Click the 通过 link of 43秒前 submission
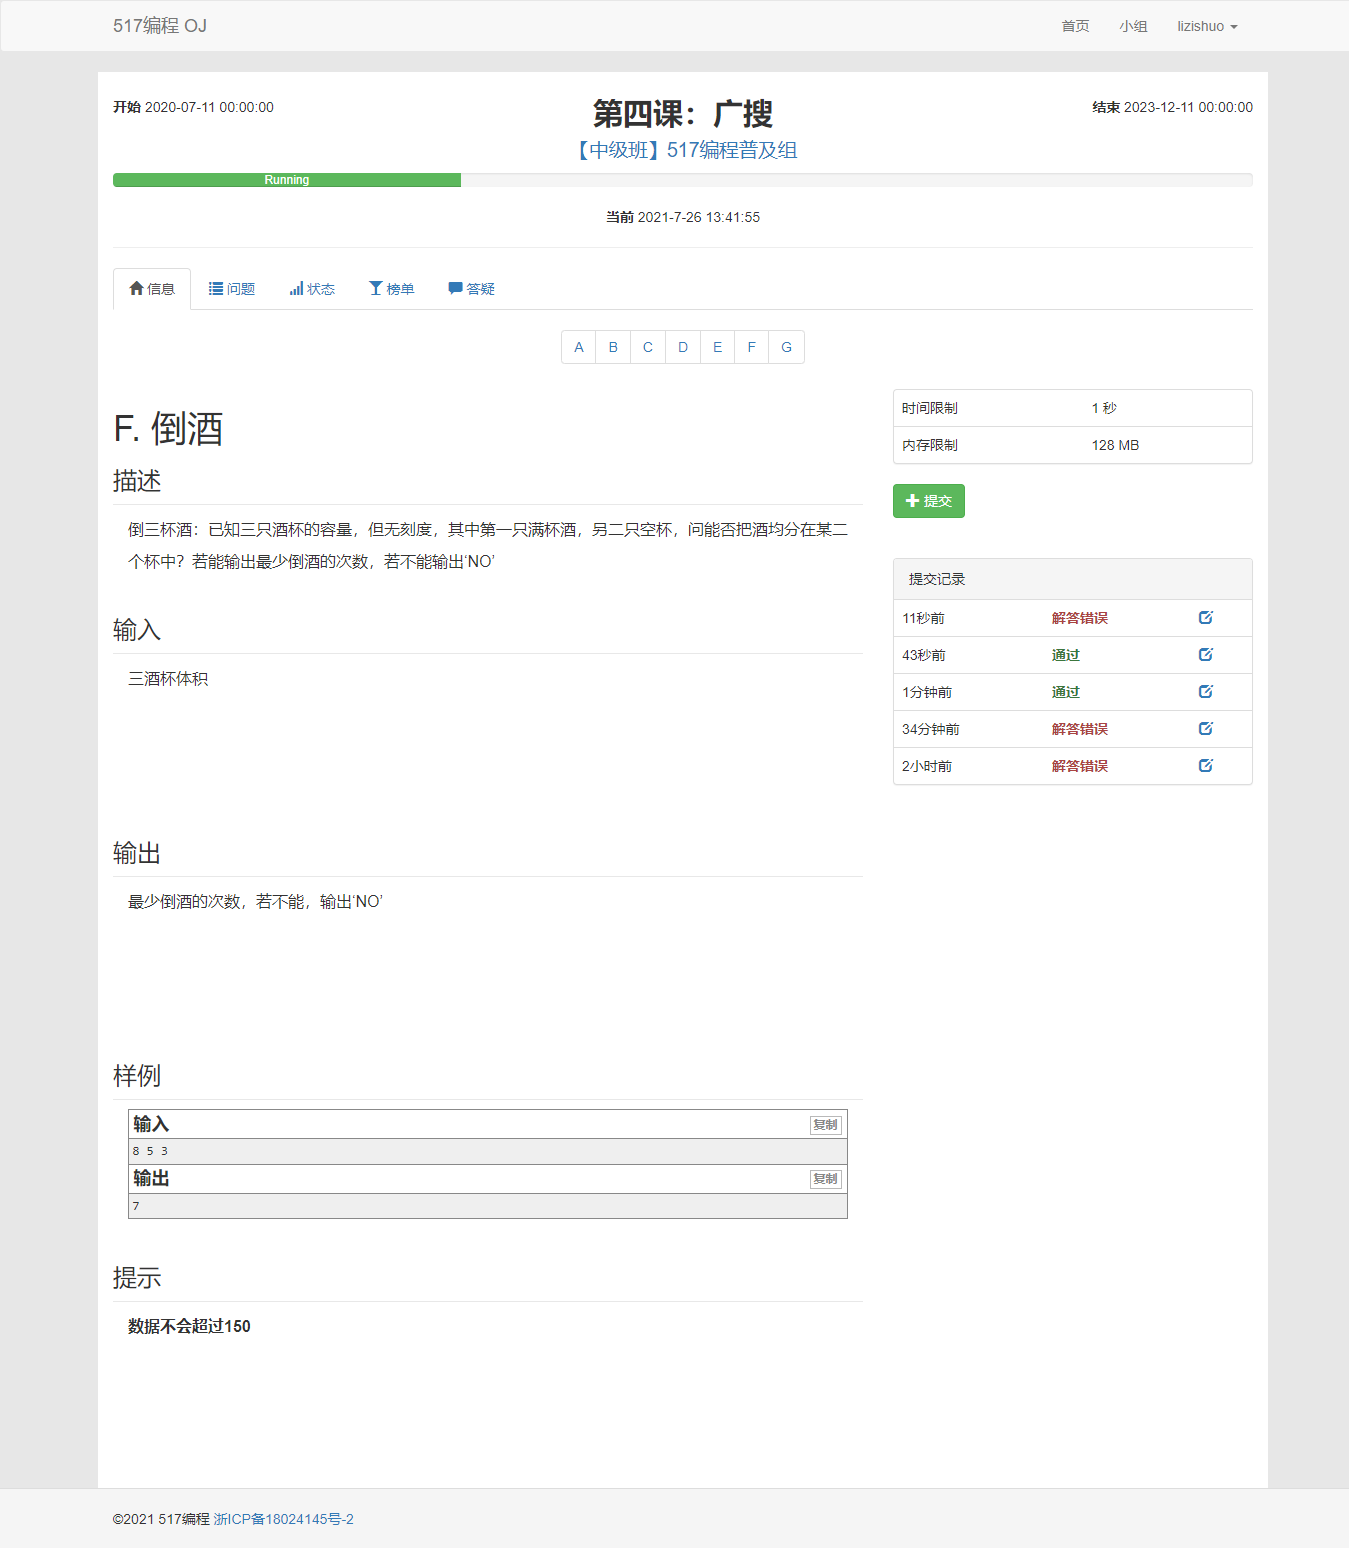1349x1548 pixels. point(1065,654)
